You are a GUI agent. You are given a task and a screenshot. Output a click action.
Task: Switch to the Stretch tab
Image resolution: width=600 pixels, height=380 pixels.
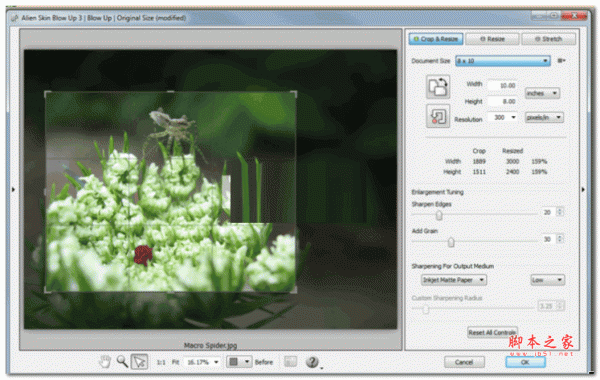tap(548, 39)
